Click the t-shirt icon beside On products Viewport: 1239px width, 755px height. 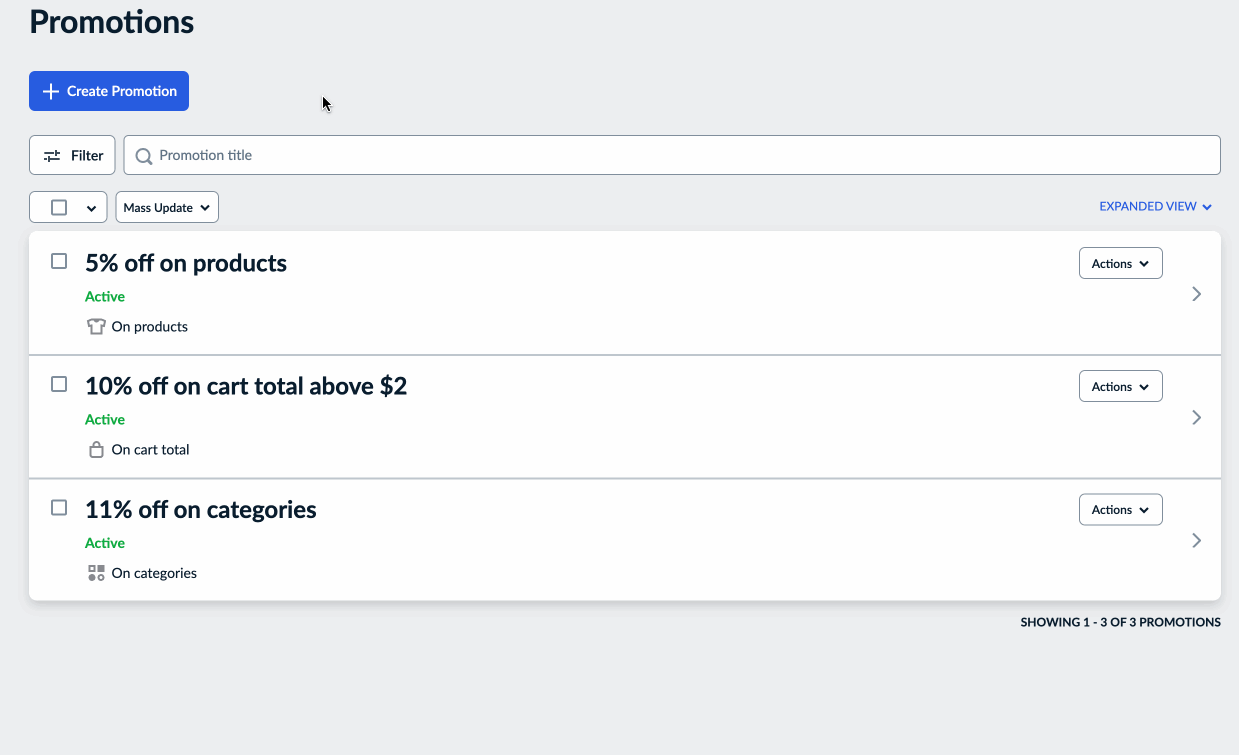pyautogui.click(x=96, y=326)
